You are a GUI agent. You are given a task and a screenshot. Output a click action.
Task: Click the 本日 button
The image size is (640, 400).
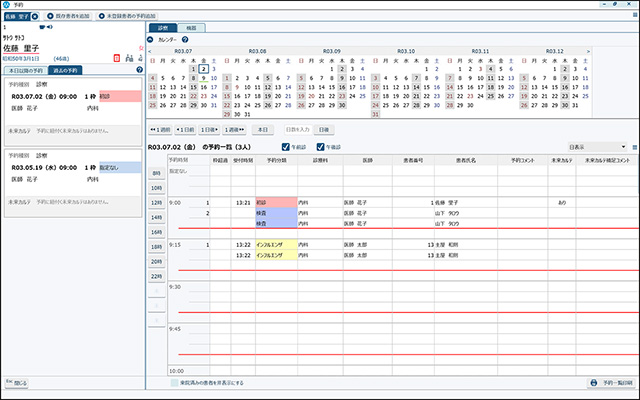263,129
